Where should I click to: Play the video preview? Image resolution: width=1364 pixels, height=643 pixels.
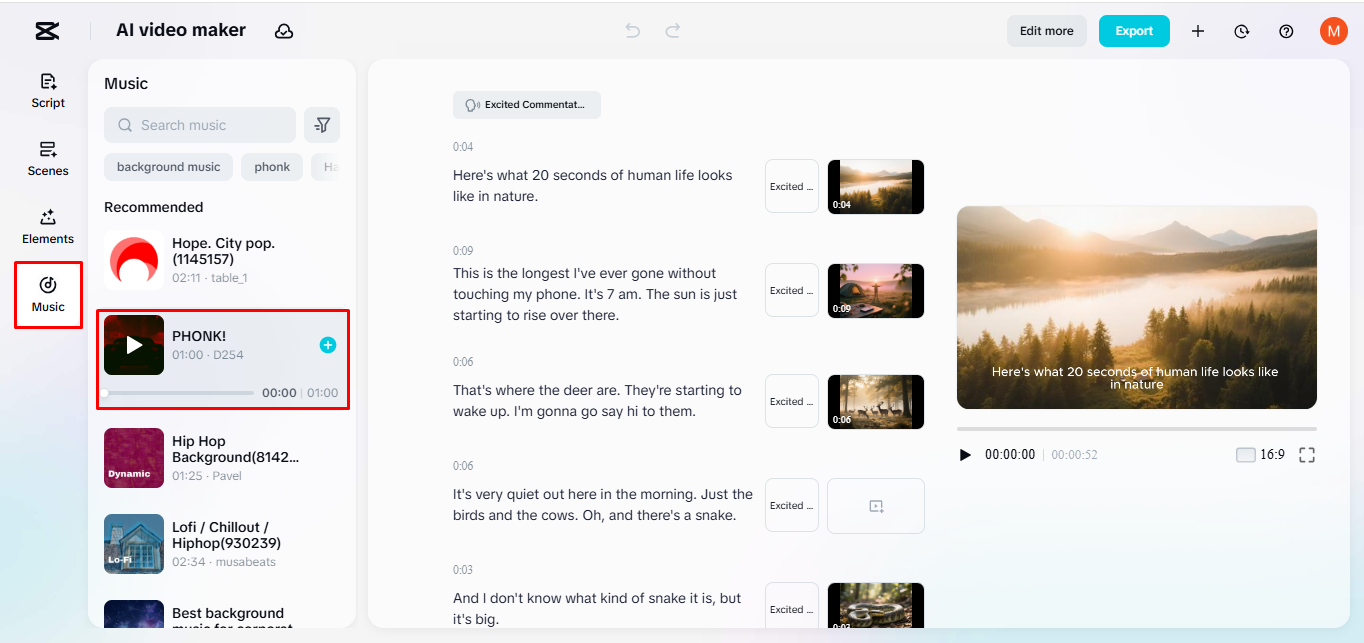[x=964, y=454]
